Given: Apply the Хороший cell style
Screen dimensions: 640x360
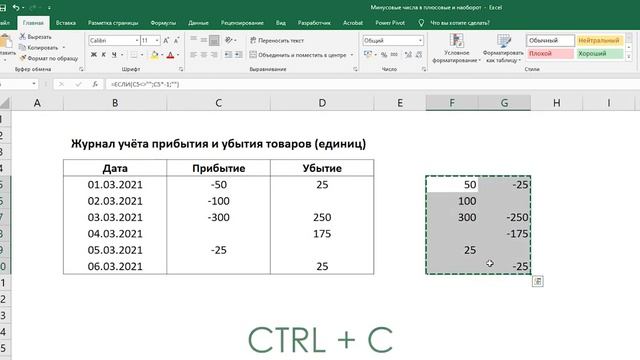Looking at the screenshot, I should [x=599, y=53].
